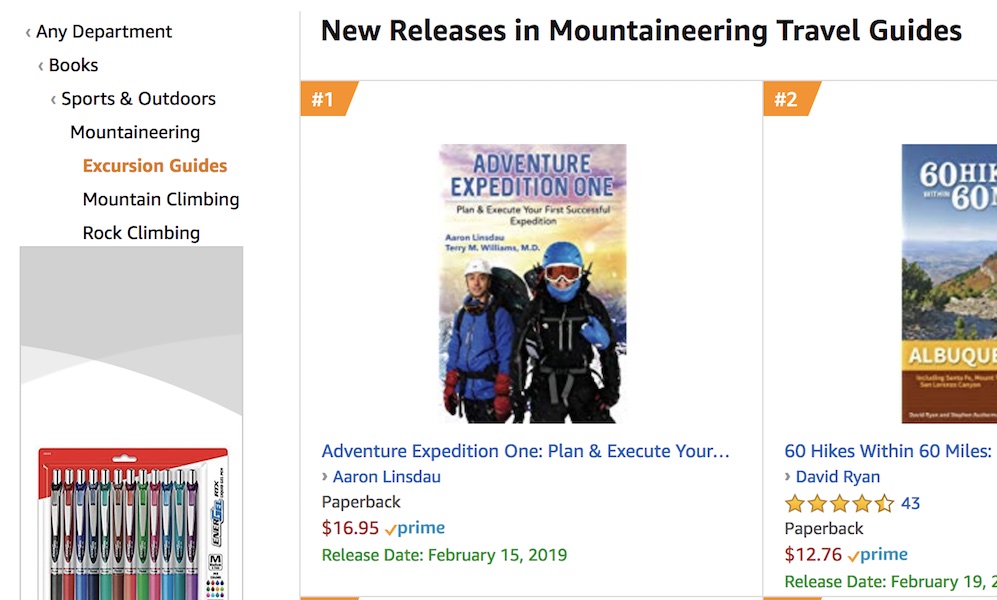Click the #2 rank badge

tap(787, 99)
